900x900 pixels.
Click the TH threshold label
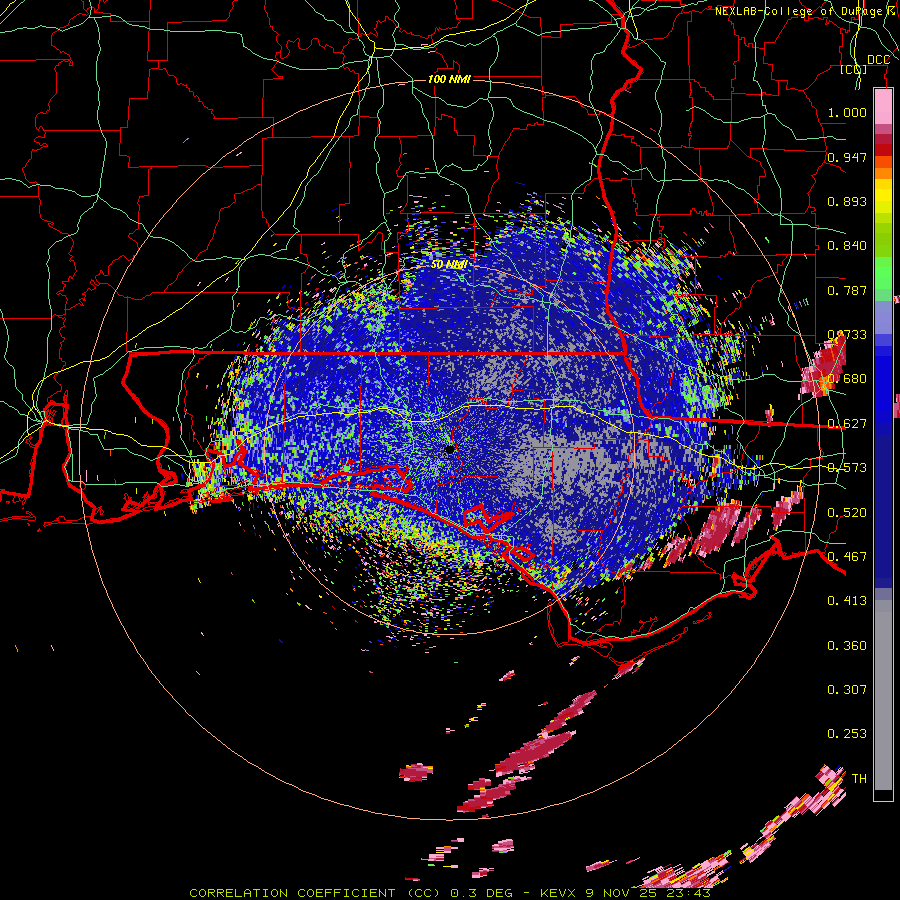coord(859,778)
